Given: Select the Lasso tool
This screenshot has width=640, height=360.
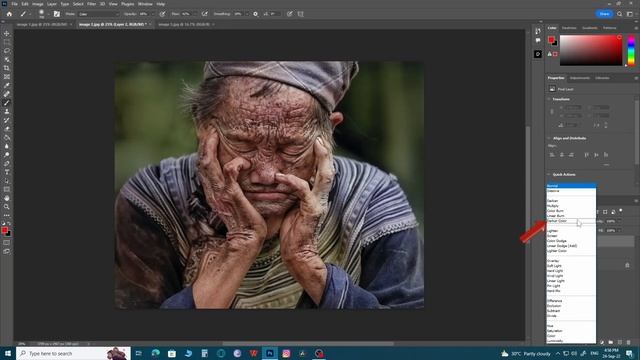Looking at the screenshot, I should (x=7, y=51).
